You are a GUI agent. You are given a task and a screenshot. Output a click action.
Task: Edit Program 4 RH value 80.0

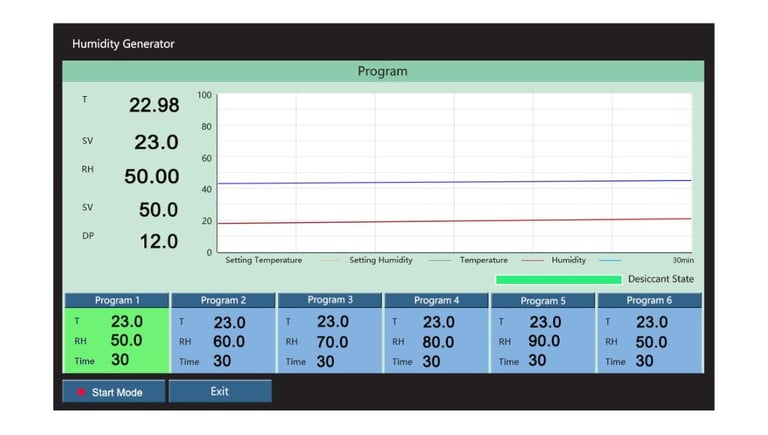[438, 341]
